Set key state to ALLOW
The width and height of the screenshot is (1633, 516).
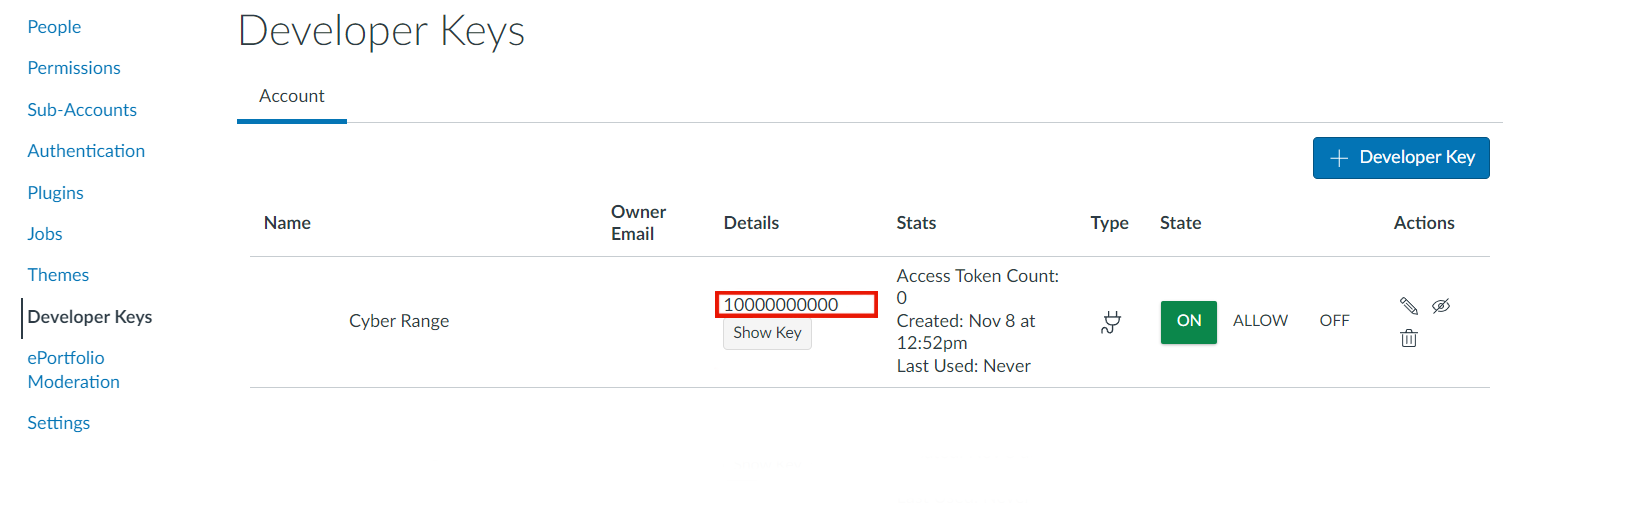click(x=1260, y=321)
